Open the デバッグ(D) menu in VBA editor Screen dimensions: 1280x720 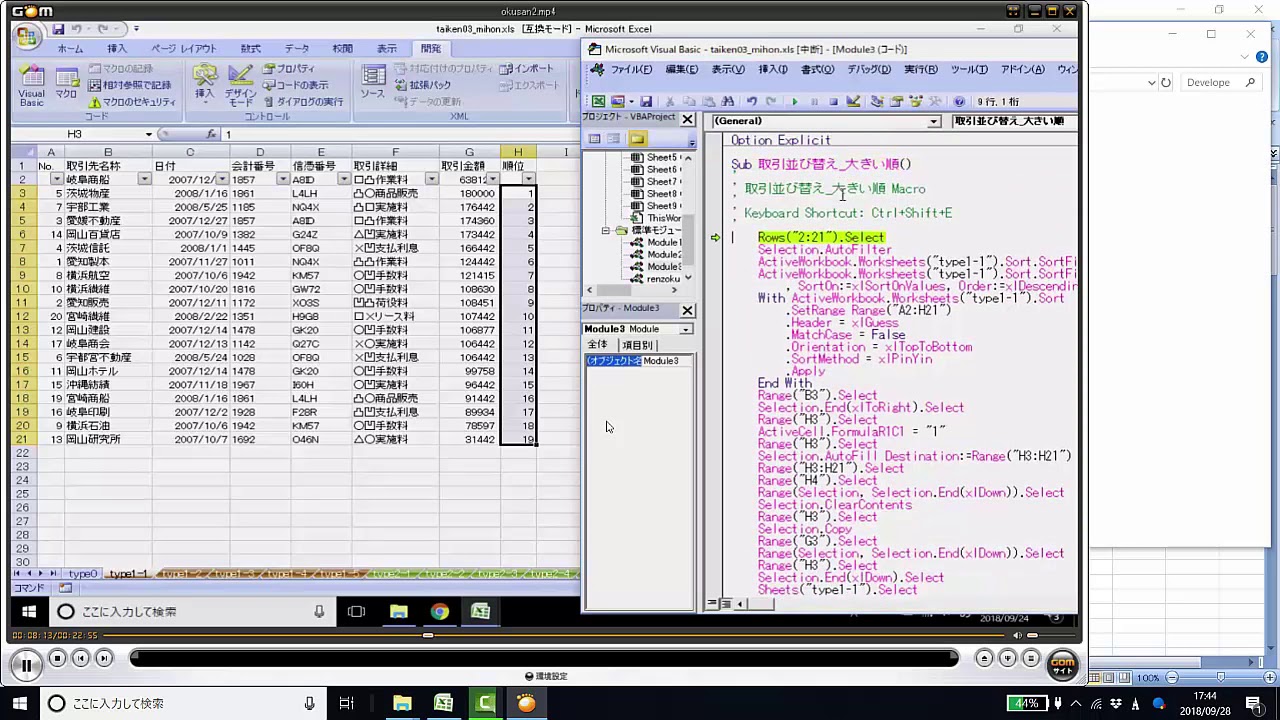tap(868, 70)
